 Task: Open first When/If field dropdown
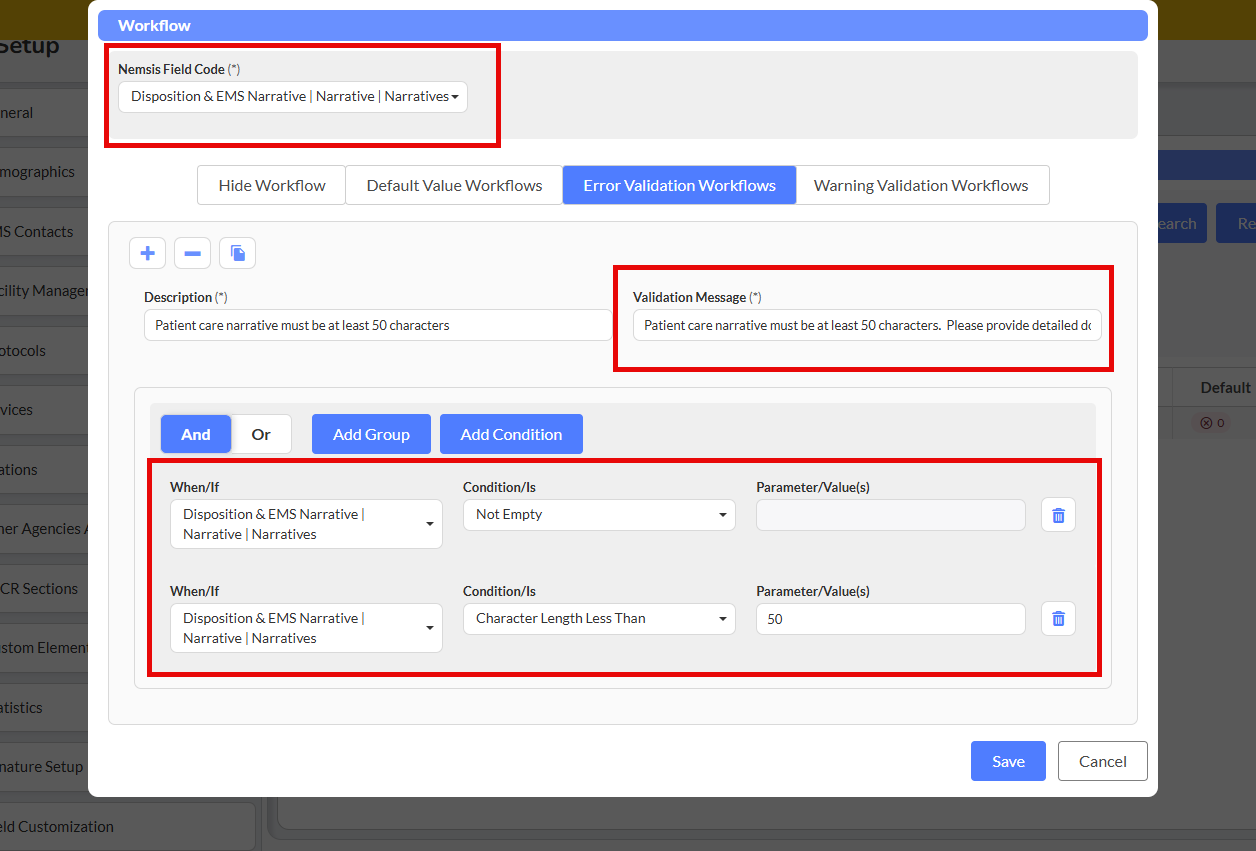coord(306,524)
